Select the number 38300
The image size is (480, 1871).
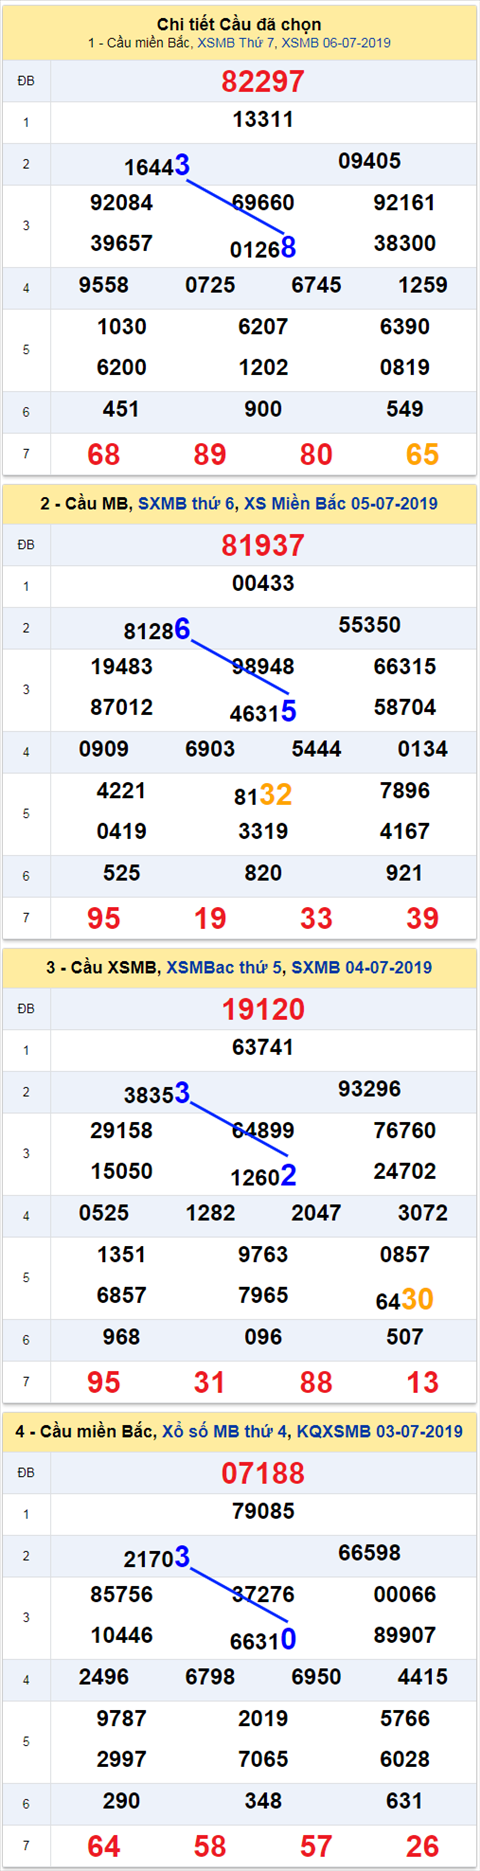[x=405, y=244]
